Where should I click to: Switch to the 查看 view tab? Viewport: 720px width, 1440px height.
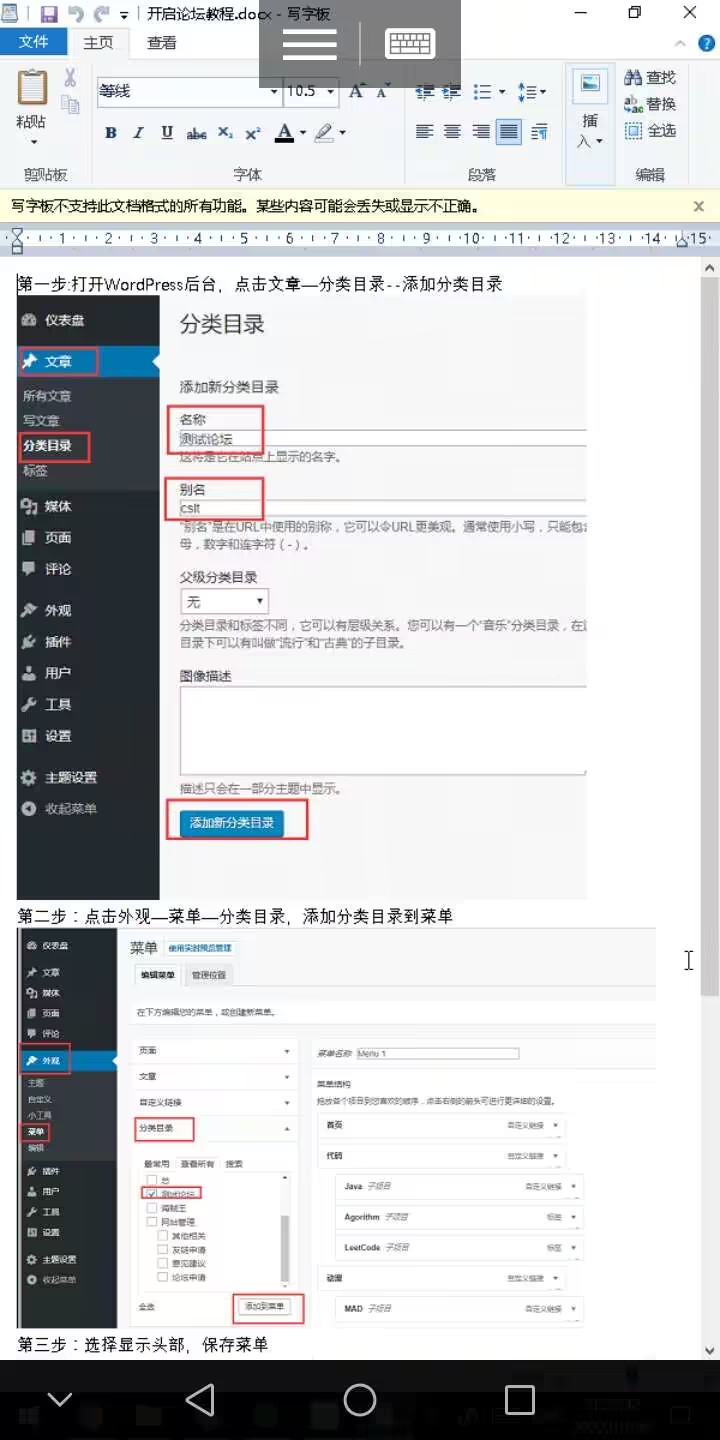[x=162, y=42]
